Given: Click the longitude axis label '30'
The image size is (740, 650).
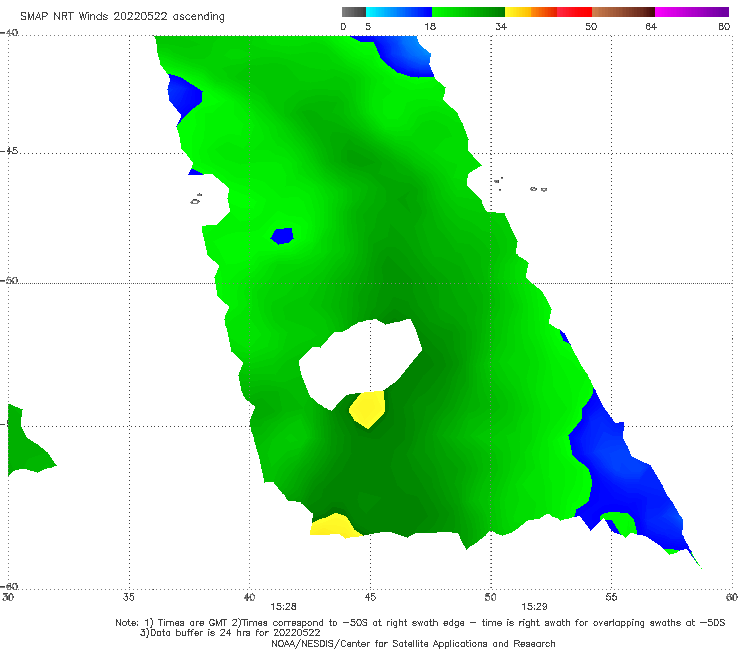Looking at the screenshot, I should (8, 597).
